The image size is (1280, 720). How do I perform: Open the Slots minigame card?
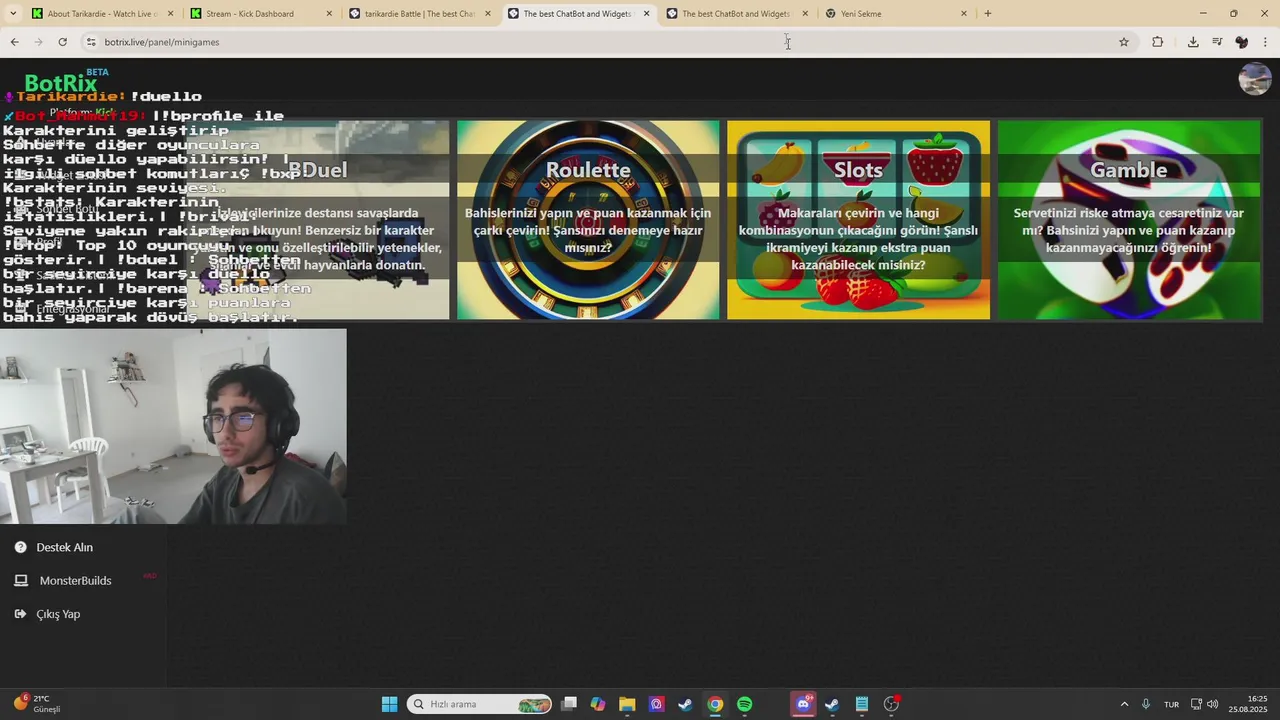(x=858, y=220)
